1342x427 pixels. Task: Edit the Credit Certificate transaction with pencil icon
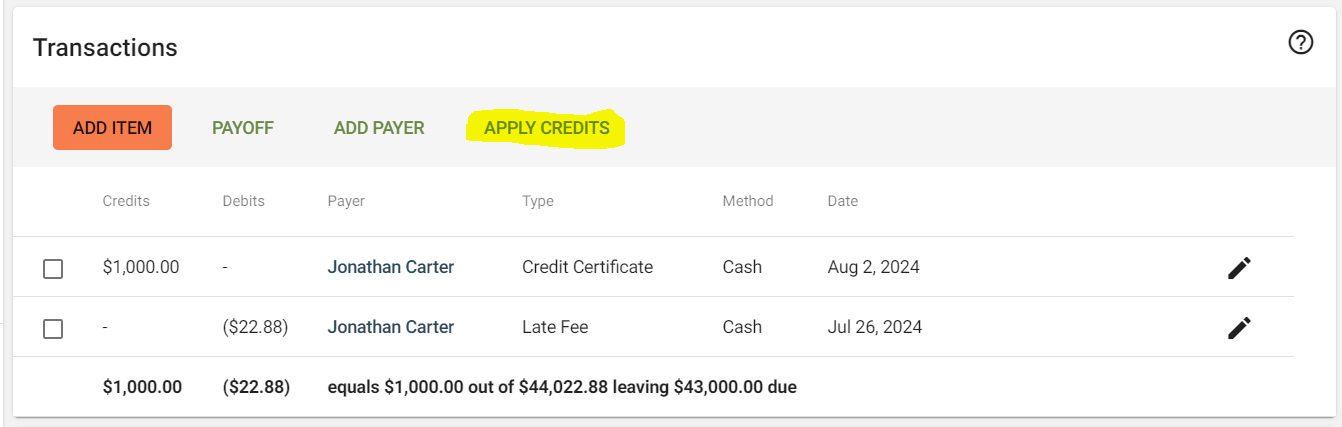[1239, 267]
